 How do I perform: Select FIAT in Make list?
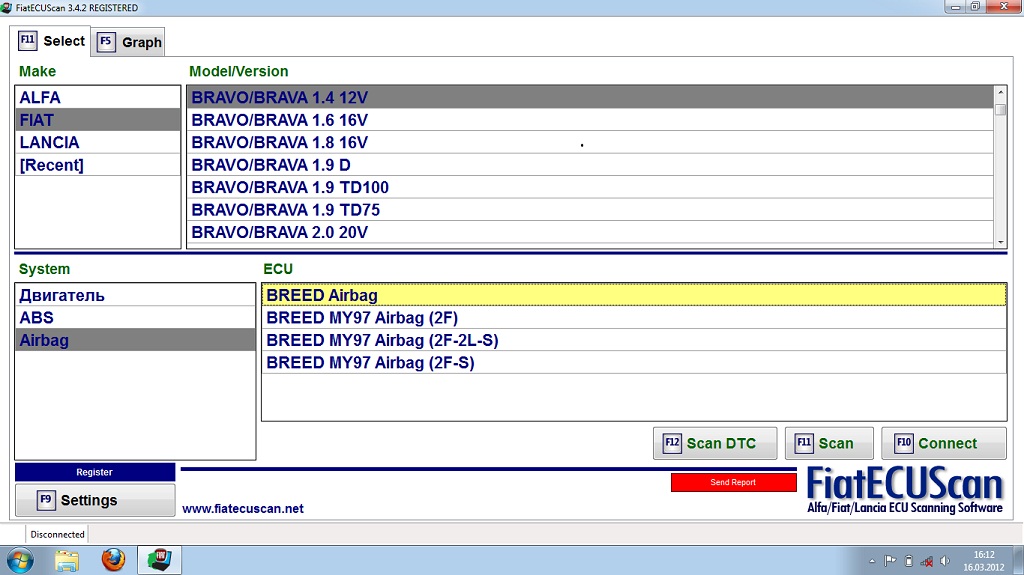97,120
